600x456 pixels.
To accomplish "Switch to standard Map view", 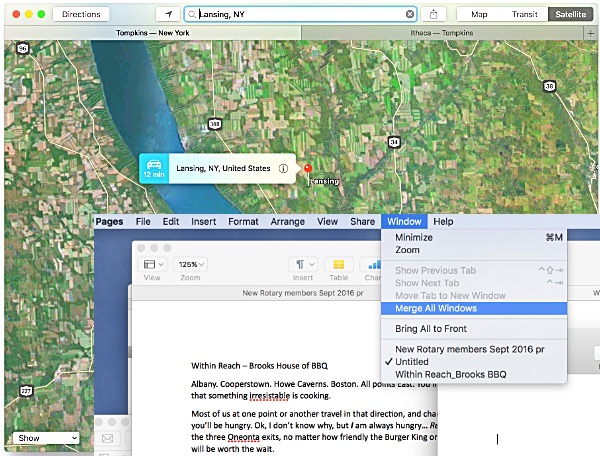I will [x=480, y=14].
